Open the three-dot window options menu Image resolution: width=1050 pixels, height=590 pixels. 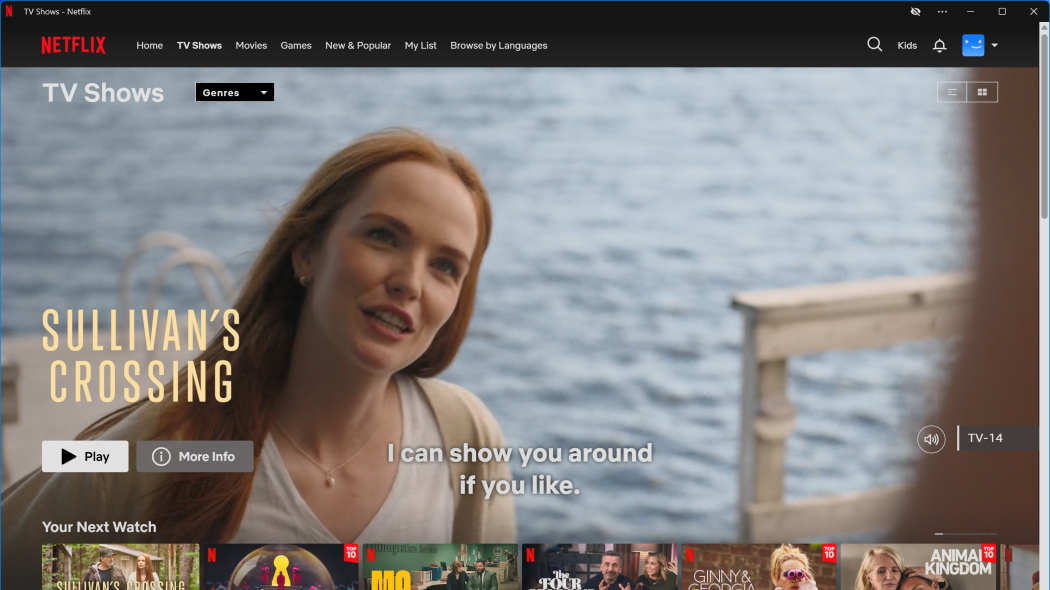click(942, 11)
